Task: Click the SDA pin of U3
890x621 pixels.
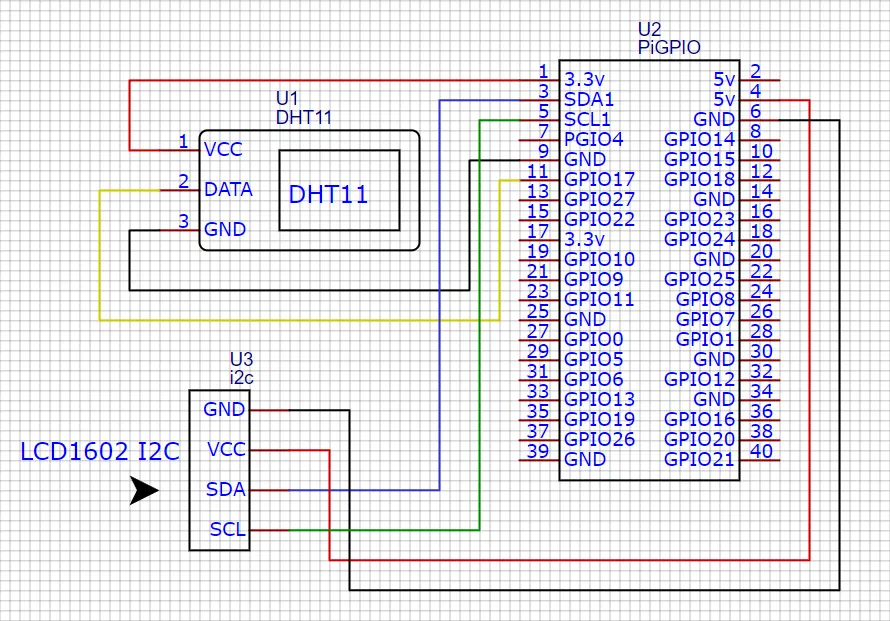Action: click(x=224, y=489)
